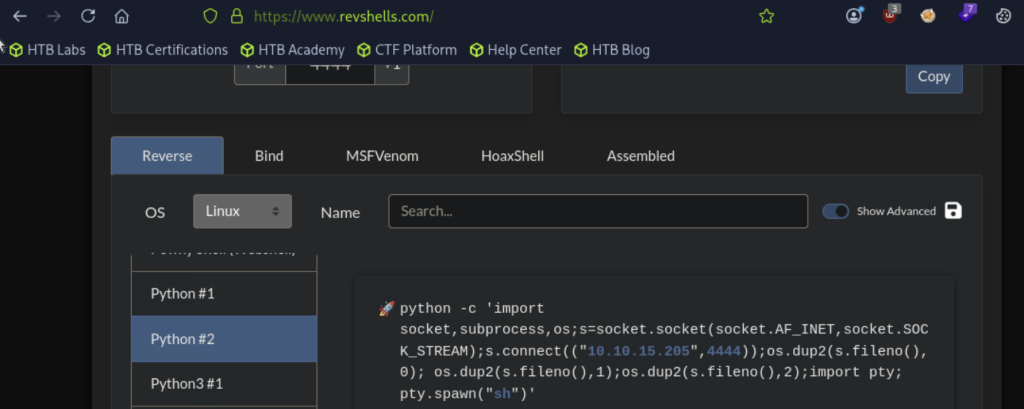
Task: Open the cookie extension icon
Action: tap(1003, 16)
